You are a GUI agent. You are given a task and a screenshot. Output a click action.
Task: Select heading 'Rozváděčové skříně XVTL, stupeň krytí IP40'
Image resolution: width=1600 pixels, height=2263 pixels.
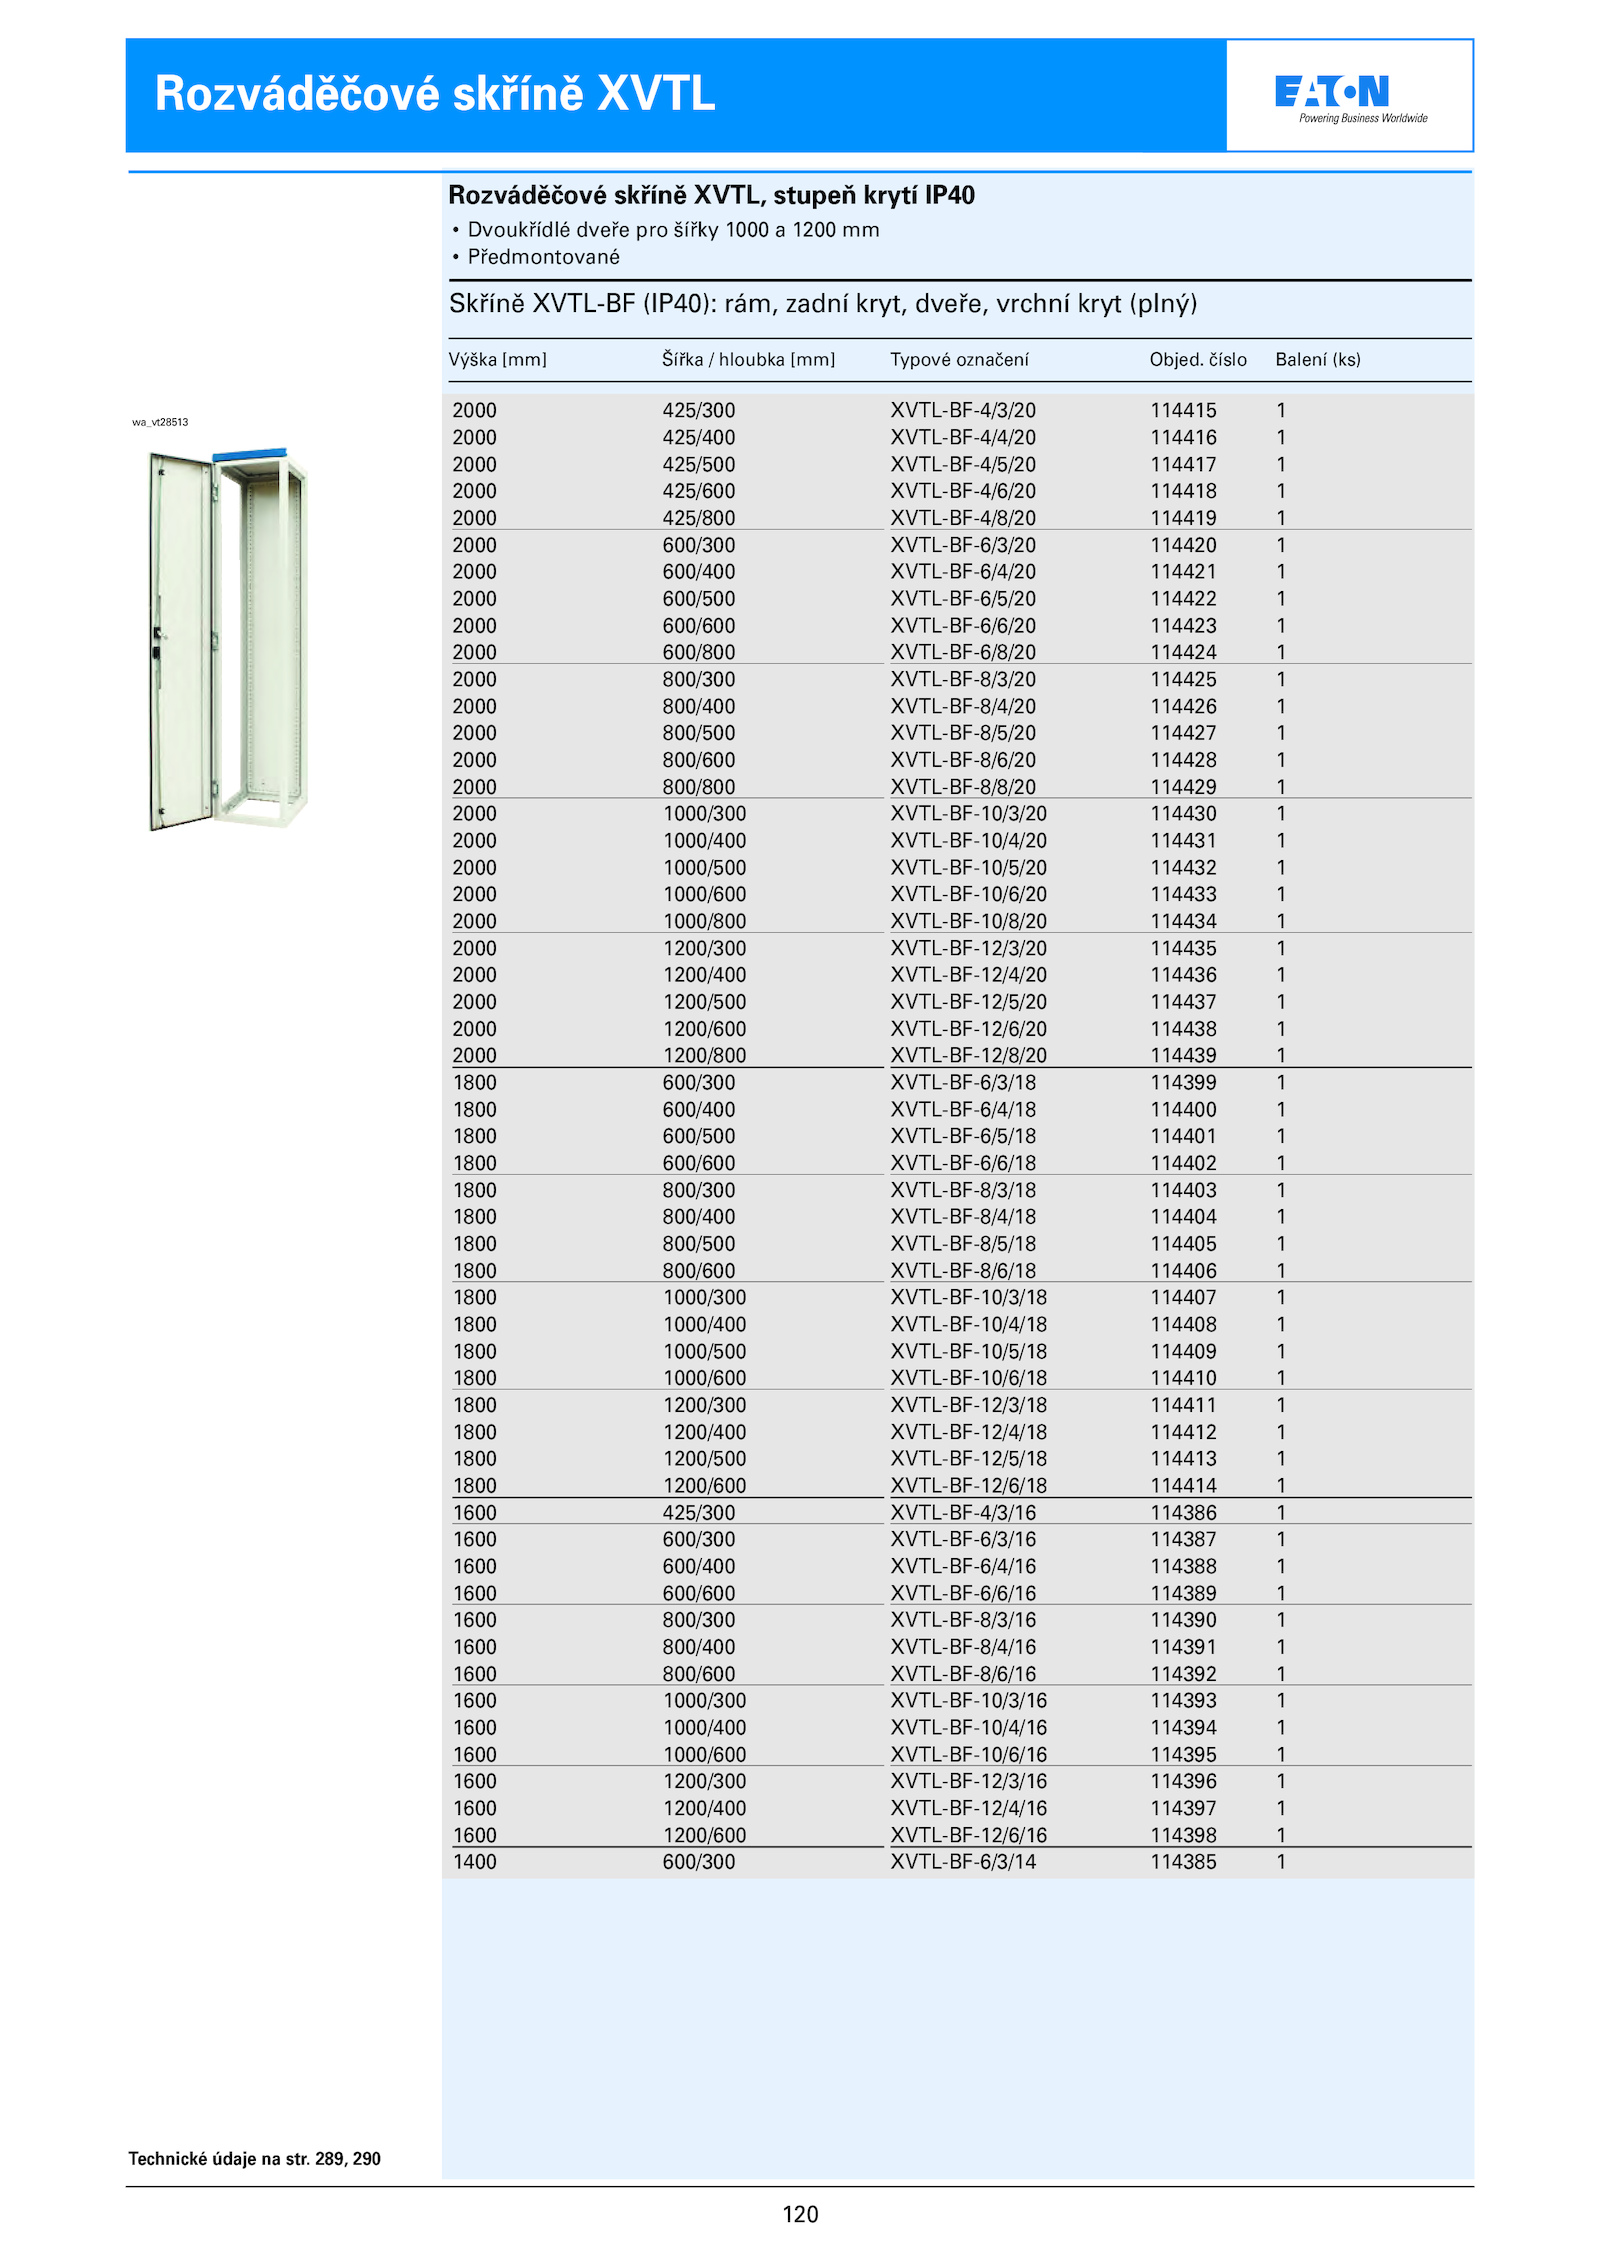711,195
